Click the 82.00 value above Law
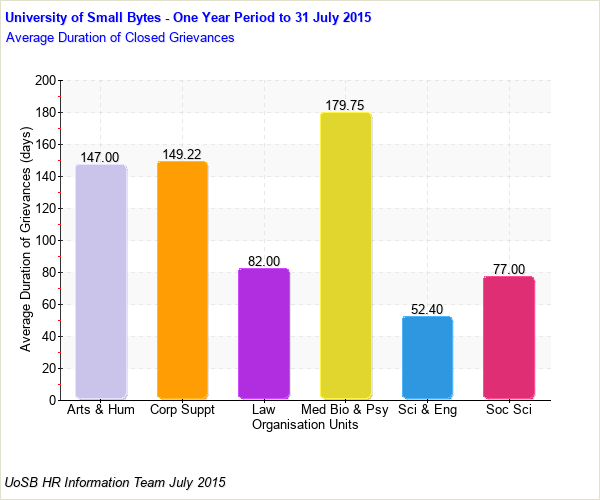This screenshot has height=500, width=600. point(264,261)
